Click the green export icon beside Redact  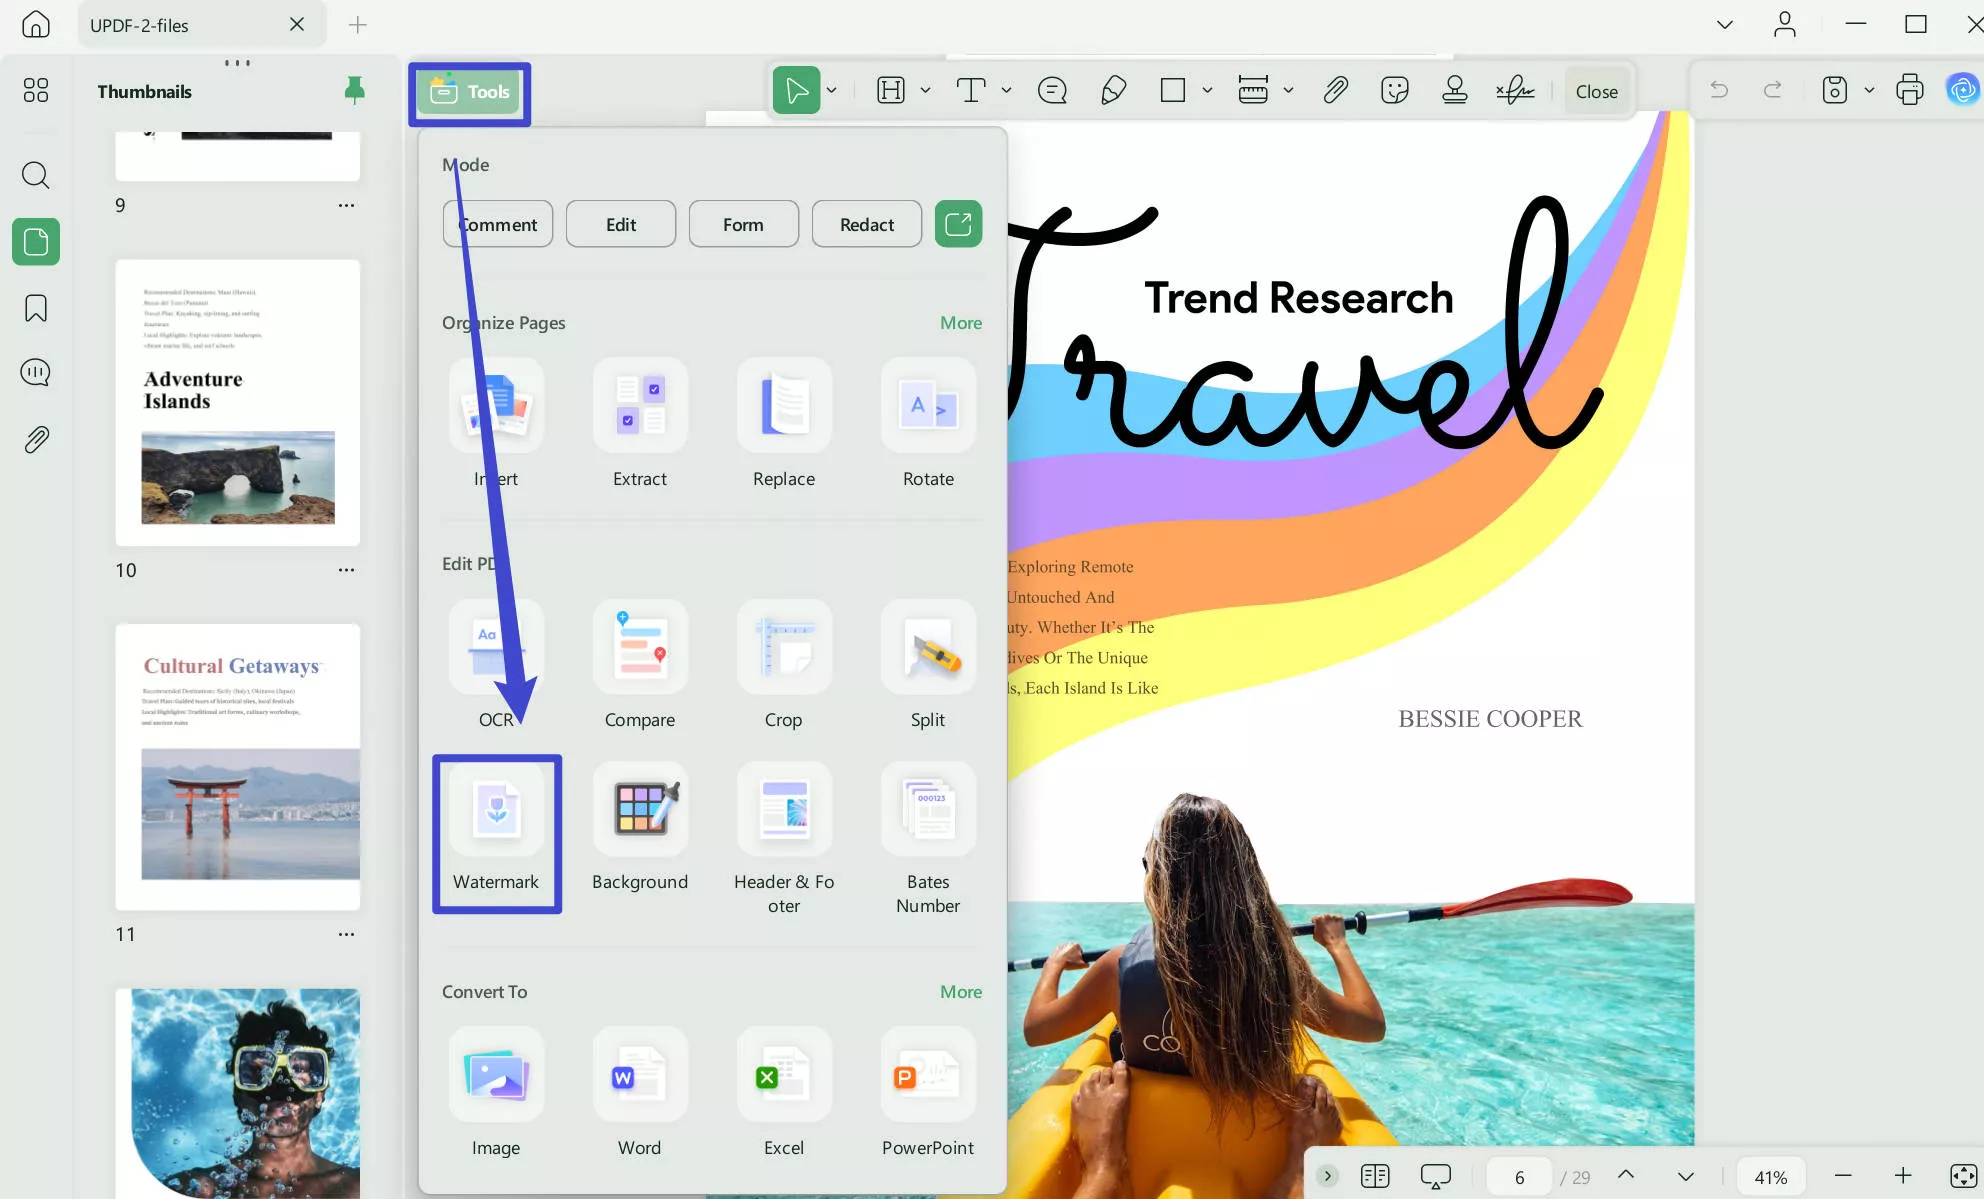pyautogui.click(x=958, y=224)
